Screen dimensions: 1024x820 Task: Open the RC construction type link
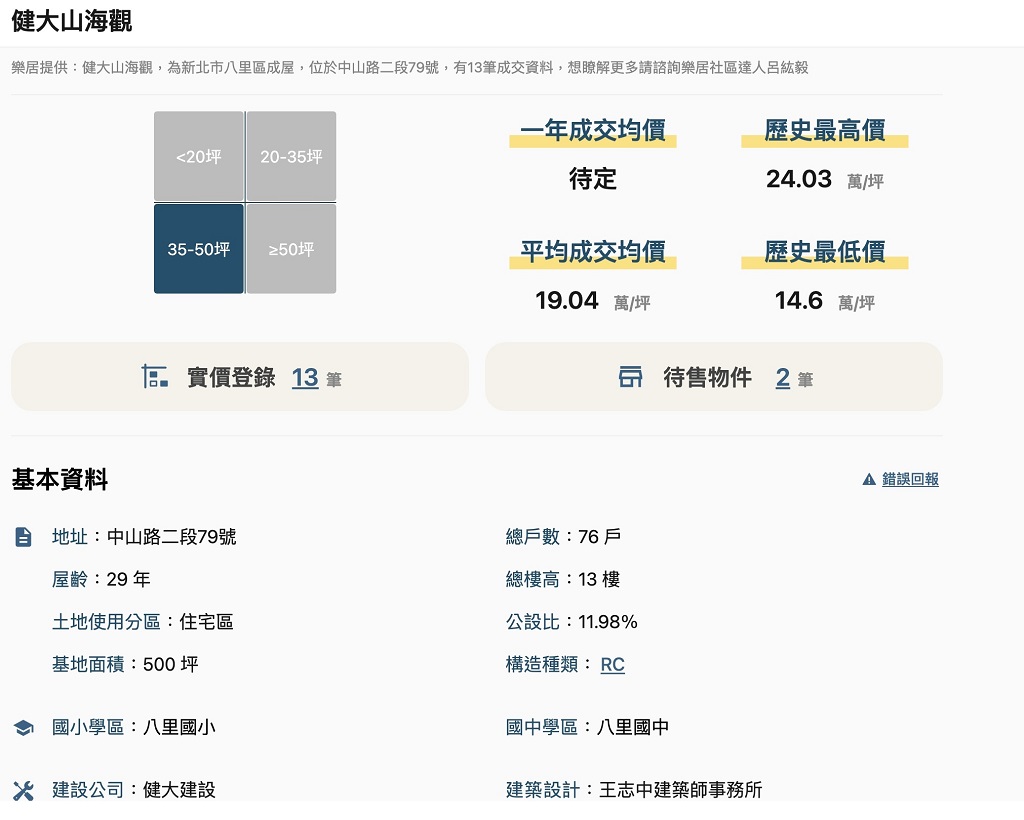tap(612, 665)
